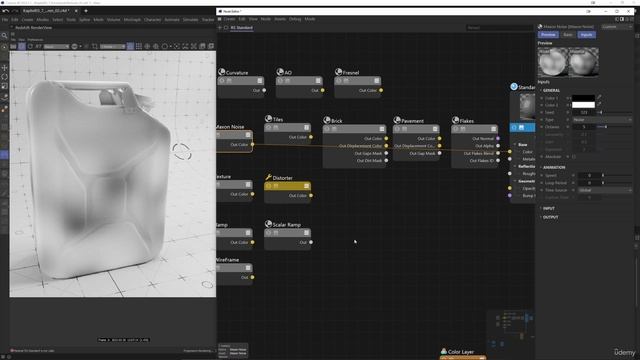
Task: Open the Node menu in Node Editor
Action: [x=266, y=19]
